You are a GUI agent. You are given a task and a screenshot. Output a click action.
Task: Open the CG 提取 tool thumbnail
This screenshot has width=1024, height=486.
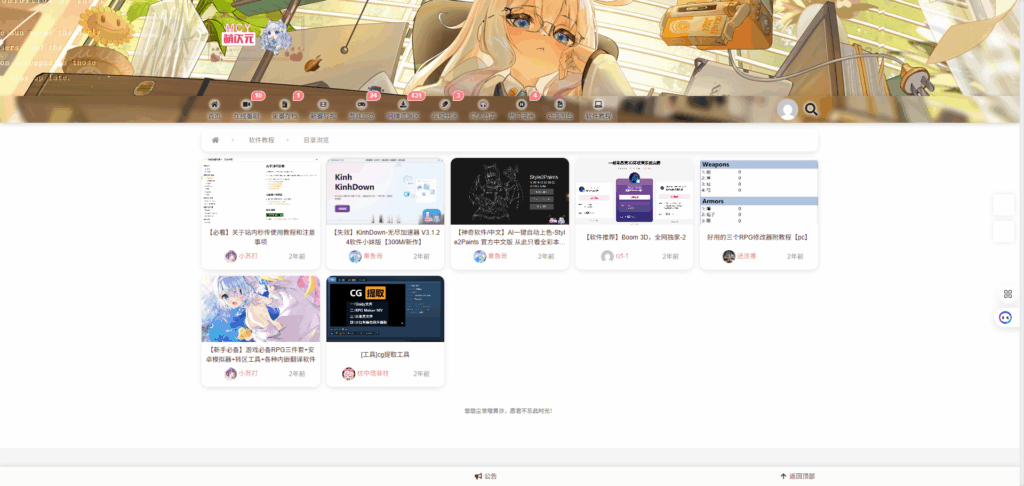point(385,309)
